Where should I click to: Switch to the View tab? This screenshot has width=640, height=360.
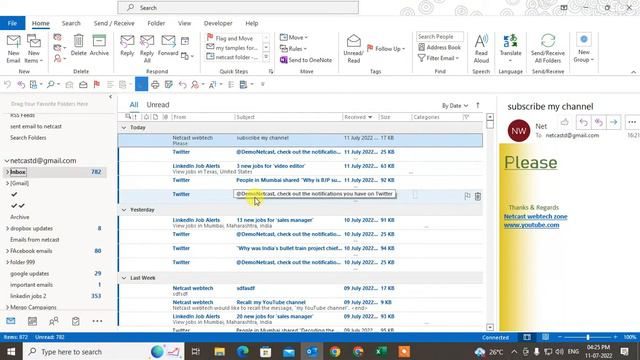184,23
